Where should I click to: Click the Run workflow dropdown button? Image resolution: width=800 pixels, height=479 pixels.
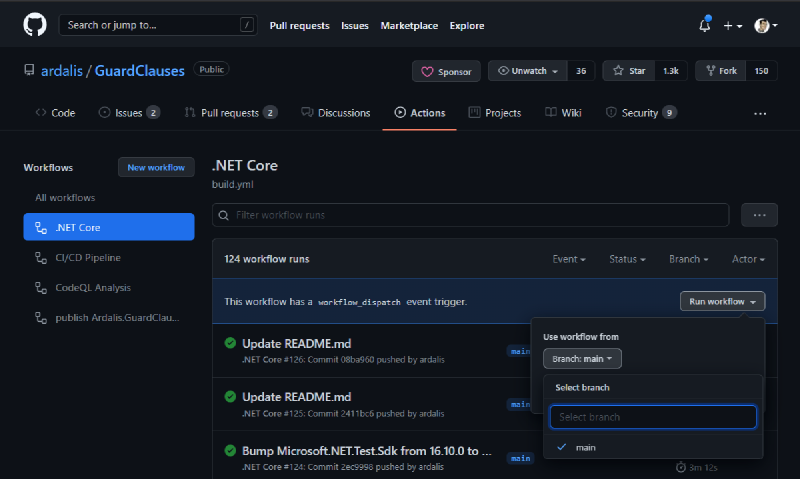722,301
